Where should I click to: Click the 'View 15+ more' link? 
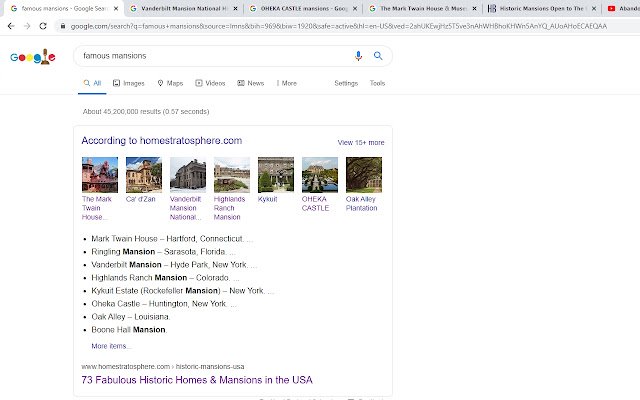pos(361,142)
